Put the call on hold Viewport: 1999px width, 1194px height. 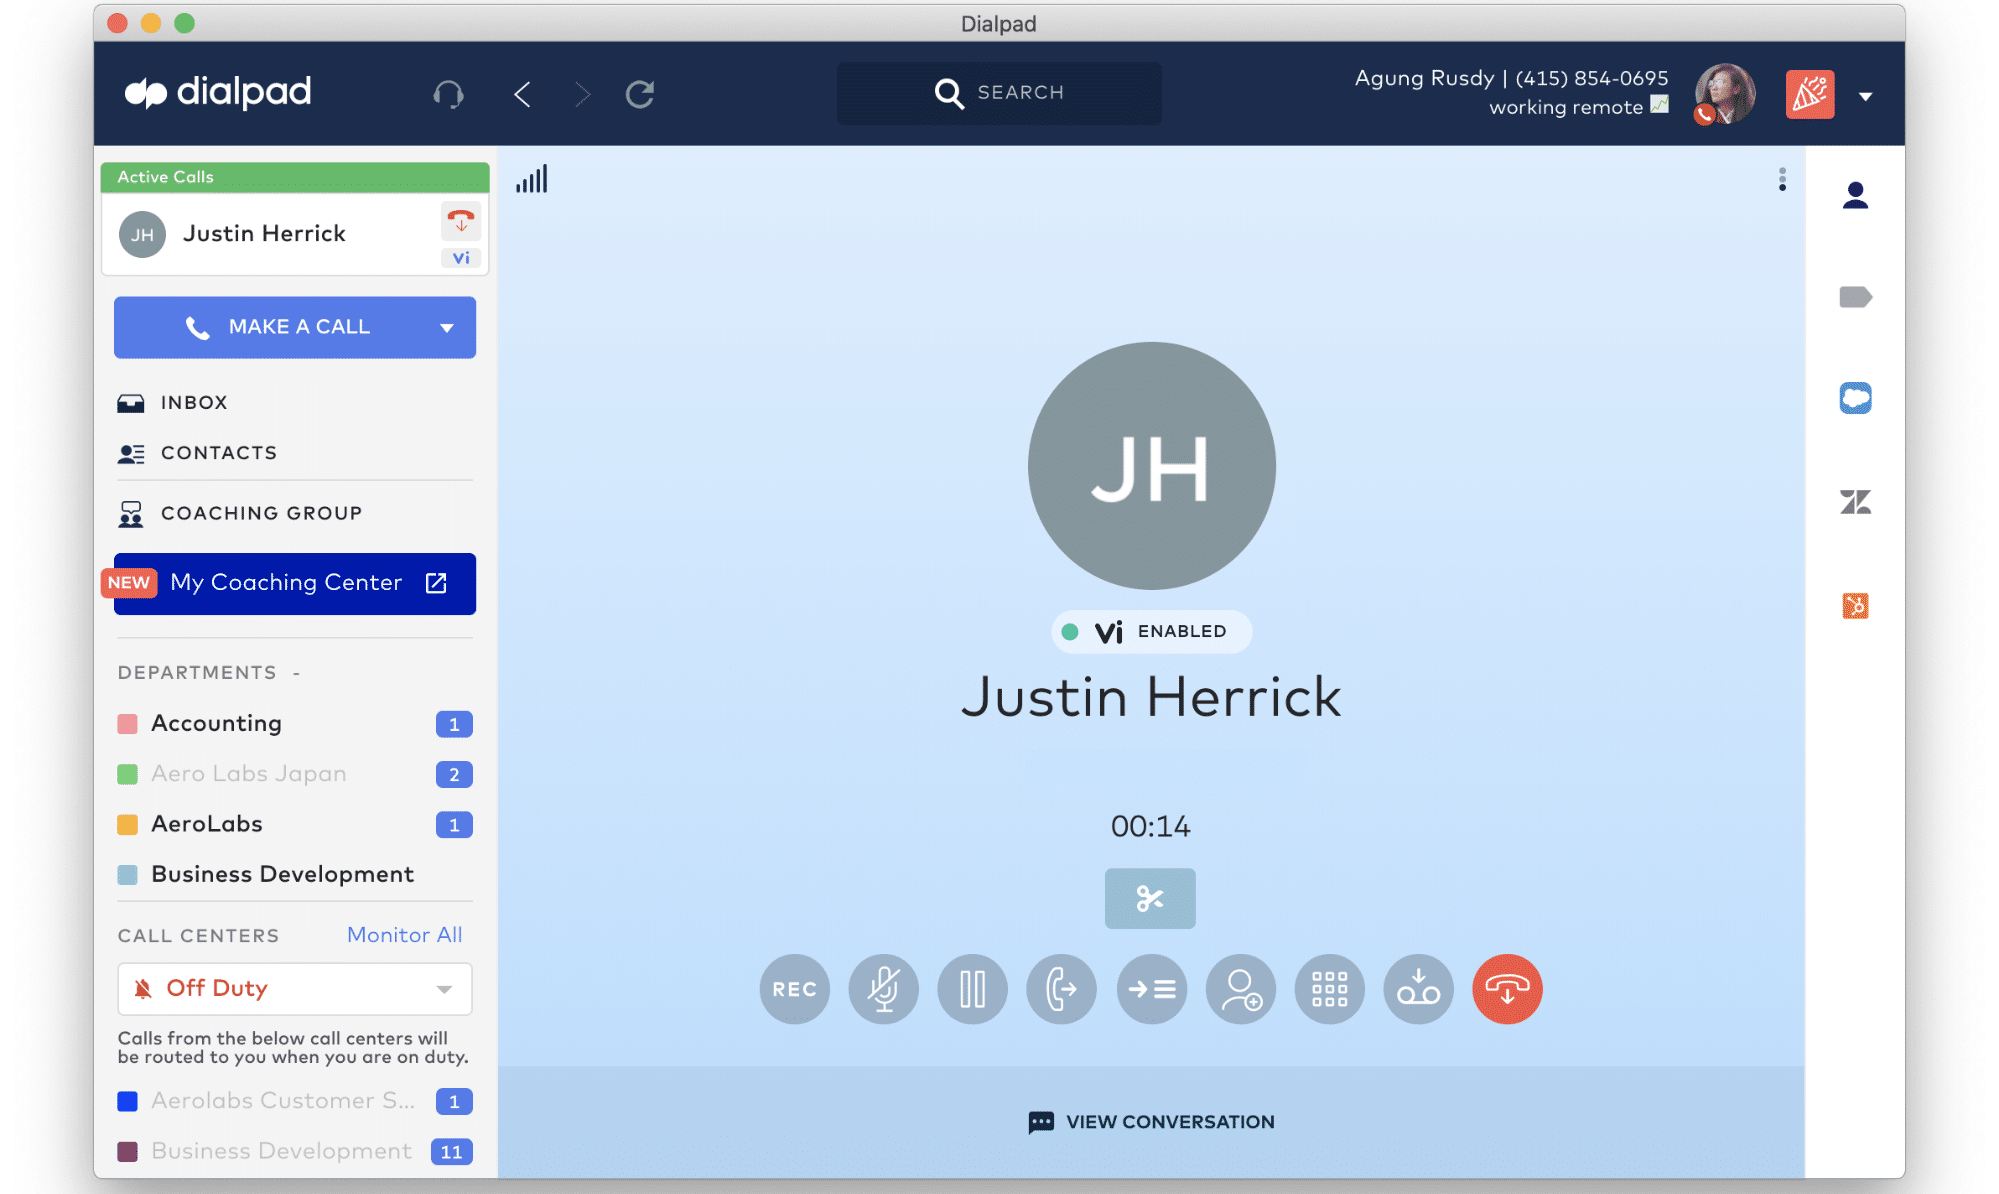tap(972, 989)
